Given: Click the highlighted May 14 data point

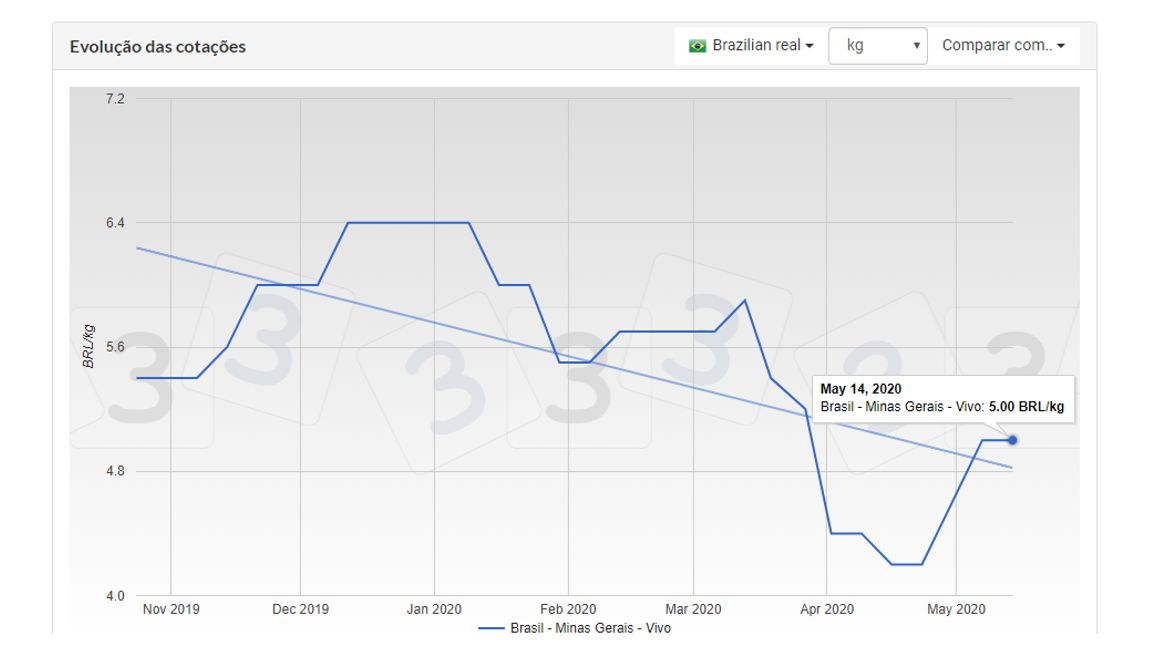Looking at the screenshot, I should click(1013, 440).
